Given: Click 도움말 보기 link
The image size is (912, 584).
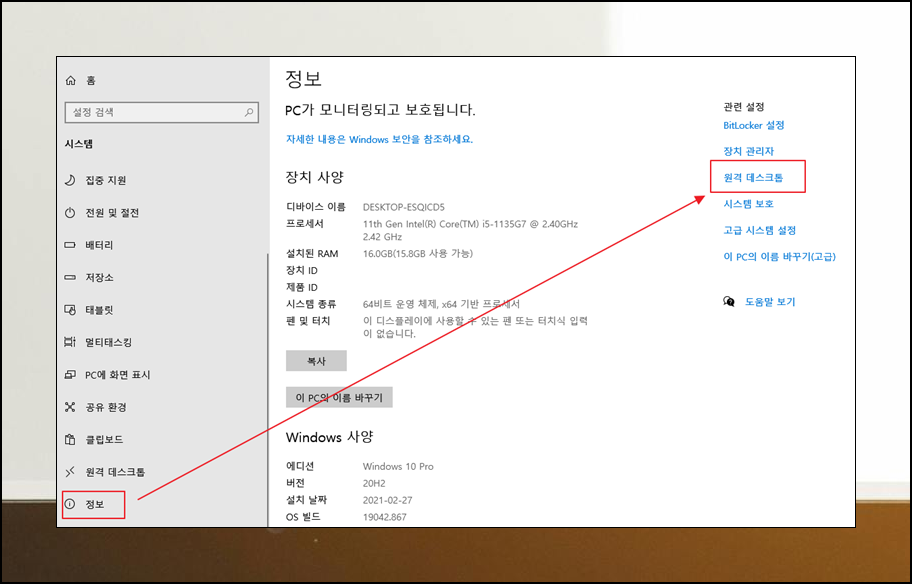Looking at the screenshot, I should click(770, 301).
